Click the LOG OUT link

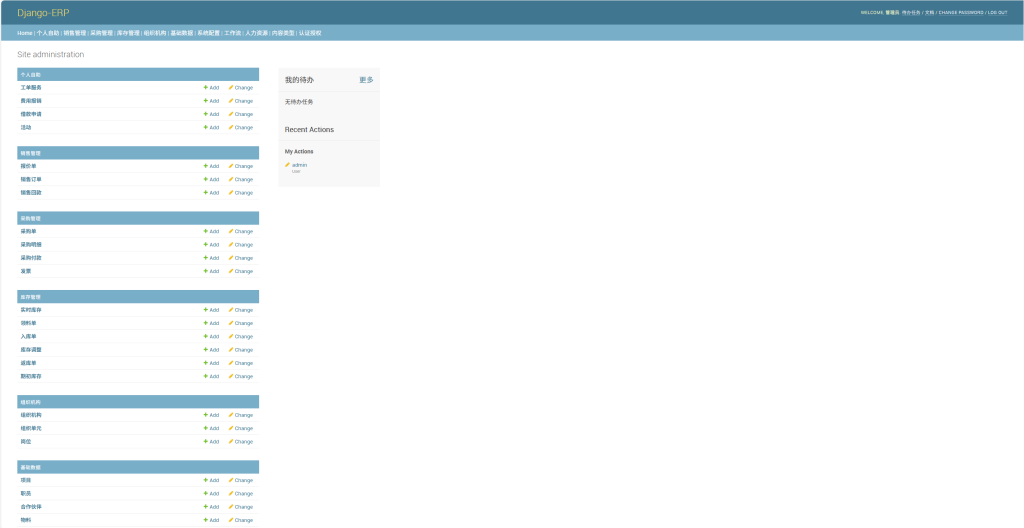coord(997,13)
